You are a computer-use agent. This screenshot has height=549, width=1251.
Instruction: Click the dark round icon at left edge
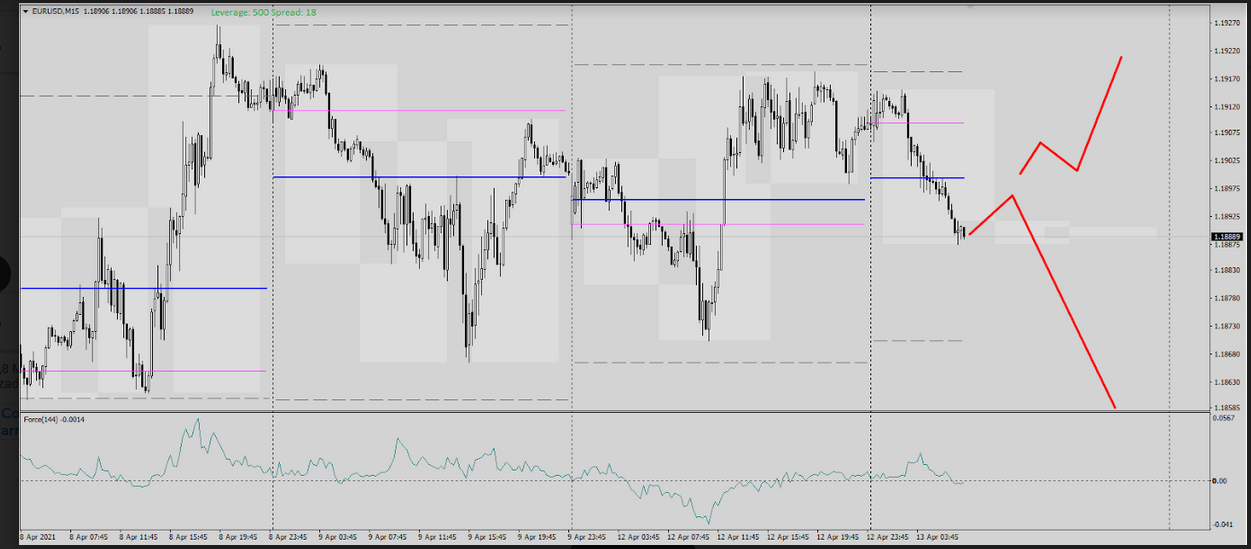(x=4, y=273)
